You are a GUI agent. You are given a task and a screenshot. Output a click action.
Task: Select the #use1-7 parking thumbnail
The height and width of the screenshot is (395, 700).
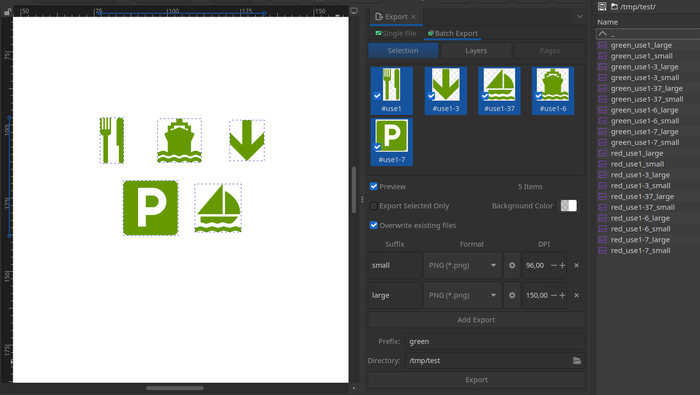tap(392, 141)
